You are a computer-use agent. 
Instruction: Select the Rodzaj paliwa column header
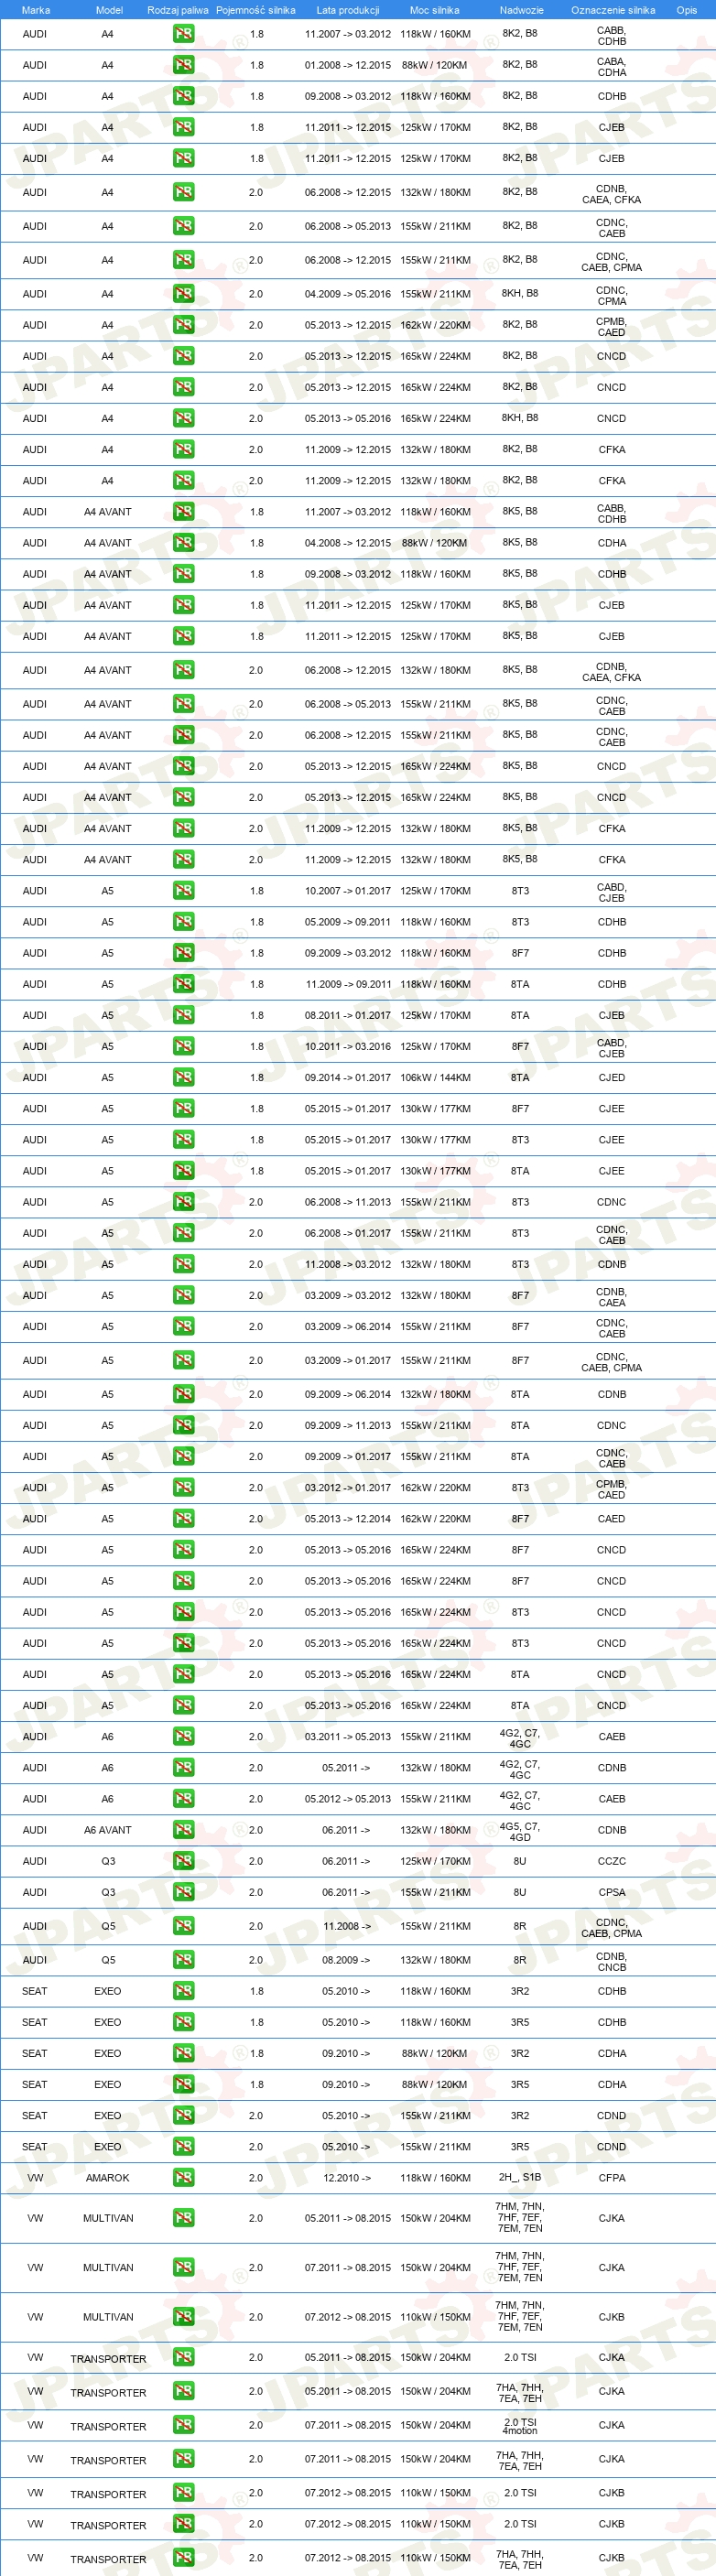click(x=178, y=10)
